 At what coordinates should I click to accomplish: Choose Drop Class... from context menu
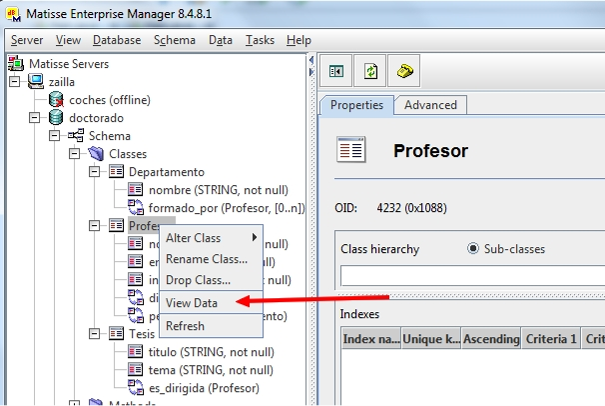click(211, 280)
